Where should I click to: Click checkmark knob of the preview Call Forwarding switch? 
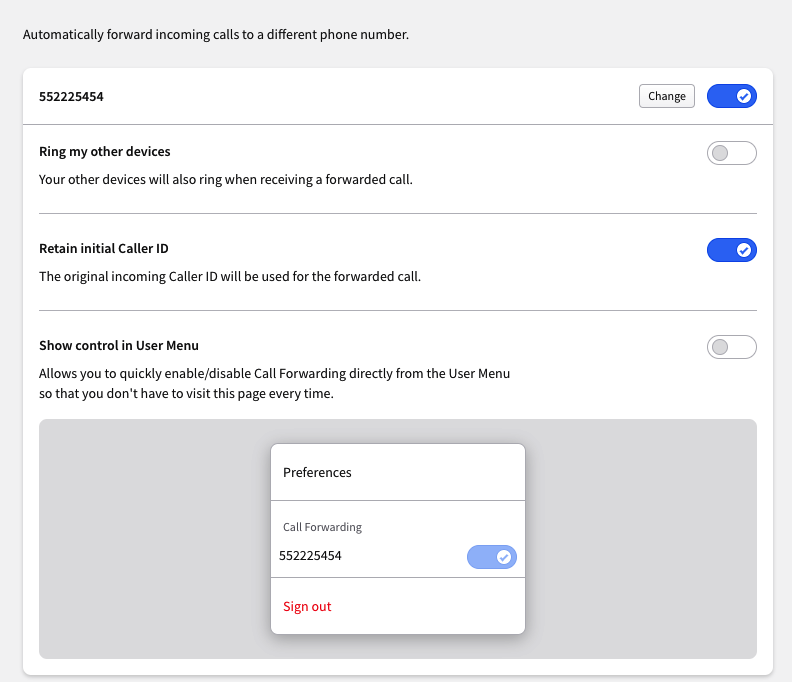504,557
